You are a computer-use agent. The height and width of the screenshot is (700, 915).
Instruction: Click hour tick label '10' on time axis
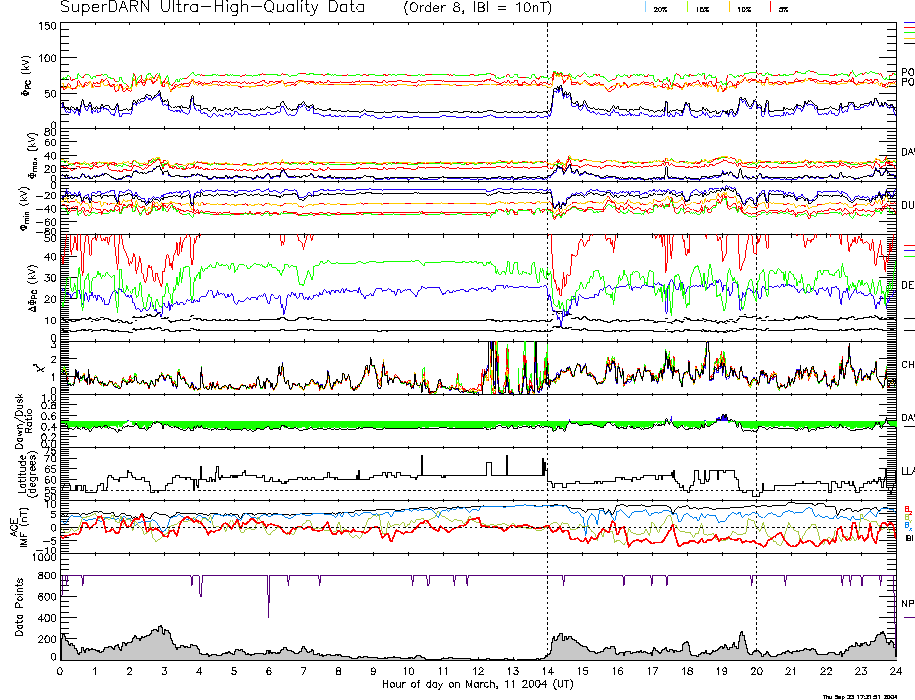point(408,671)
